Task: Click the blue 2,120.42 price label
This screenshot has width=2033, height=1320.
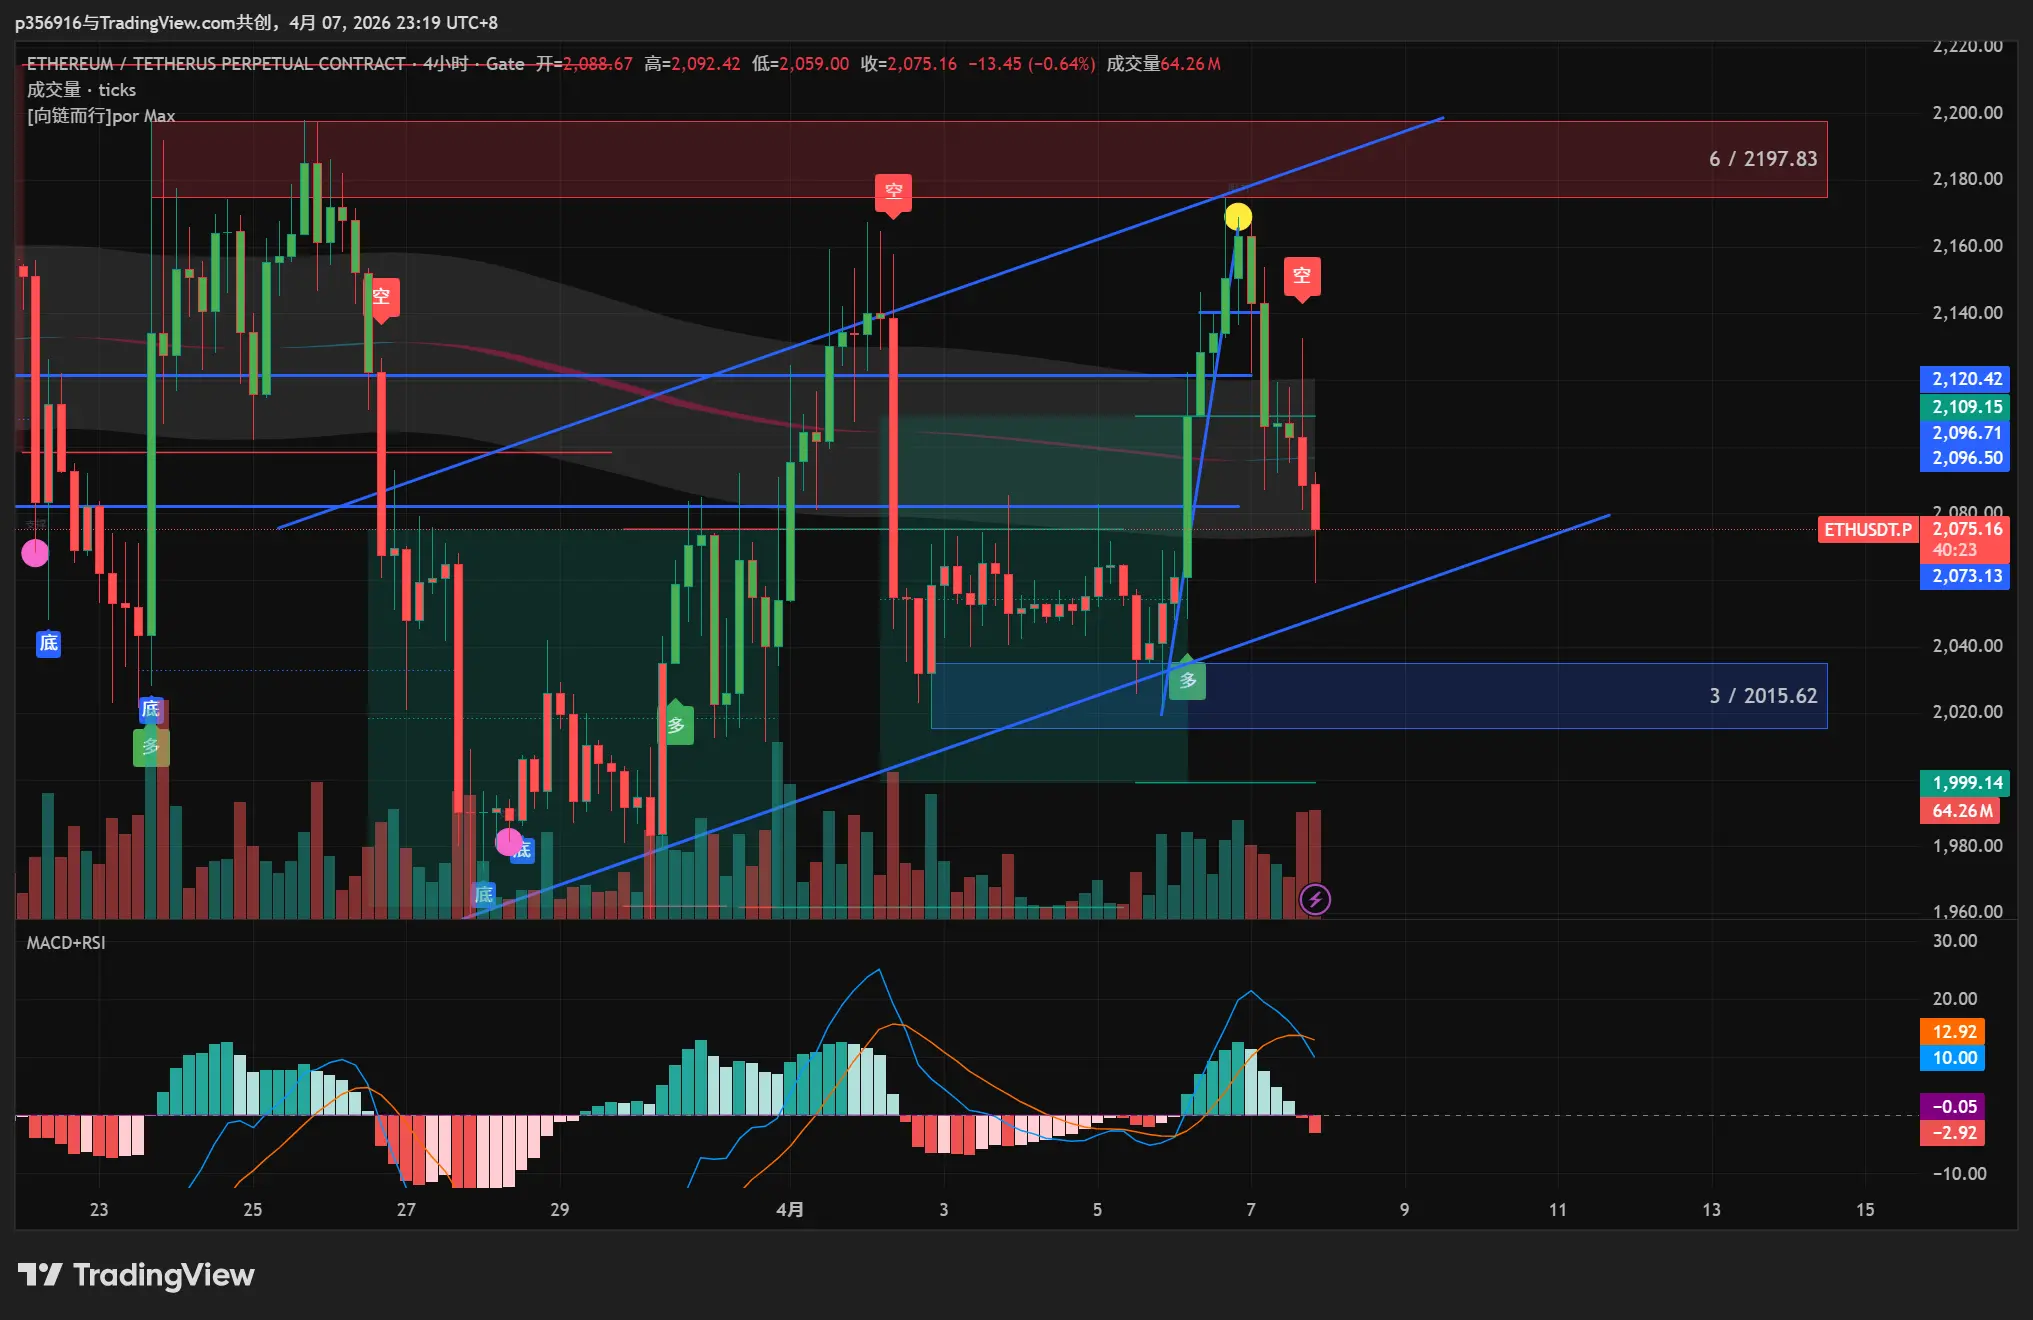Action: pos(1965,379)
